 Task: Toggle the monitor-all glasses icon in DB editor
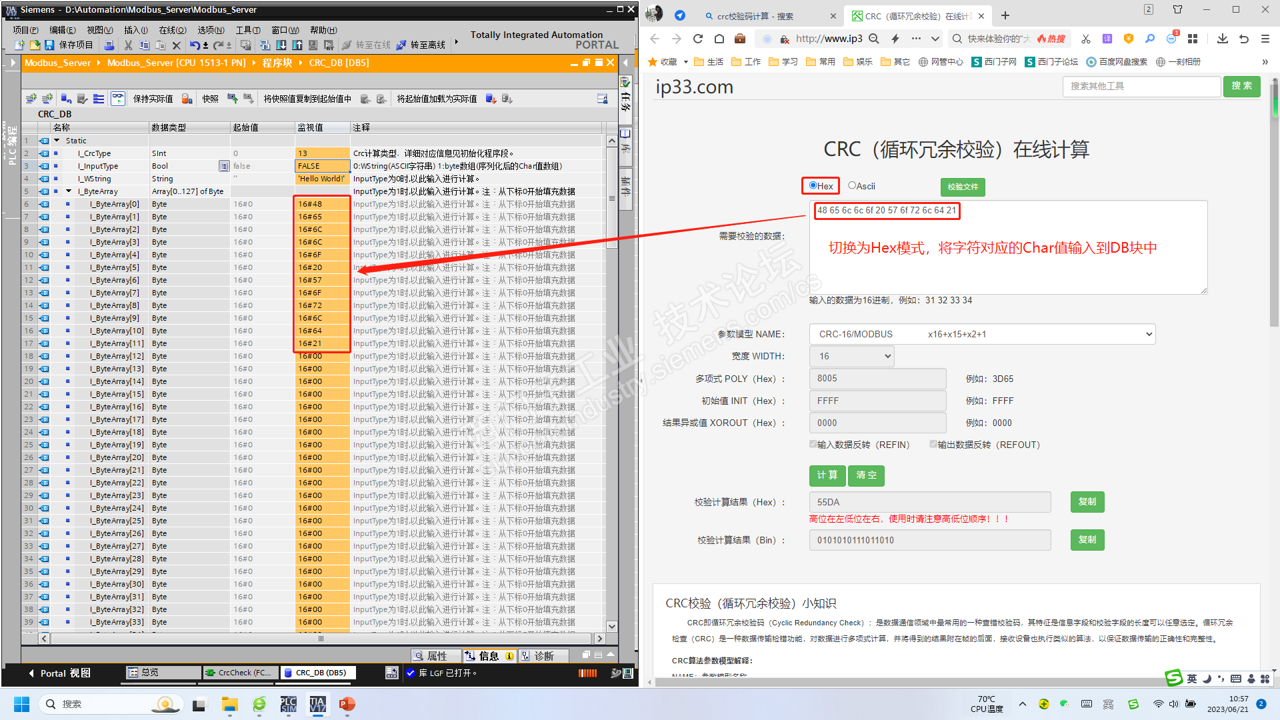click(118, 99)
